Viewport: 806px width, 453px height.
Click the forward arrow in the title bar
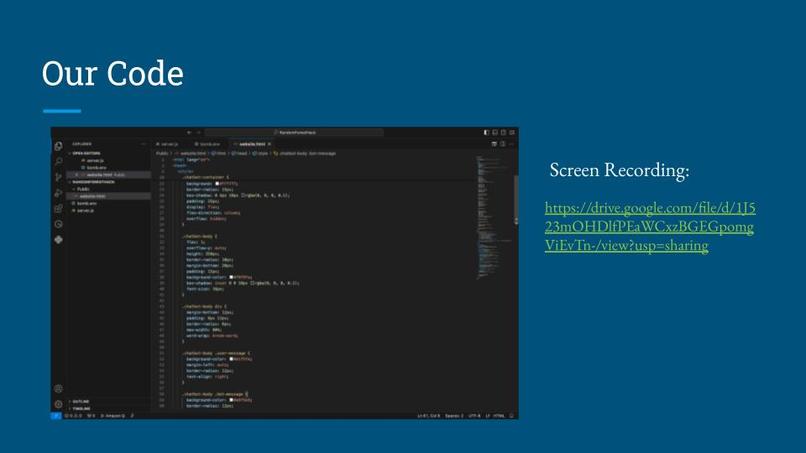click(199, 133)
